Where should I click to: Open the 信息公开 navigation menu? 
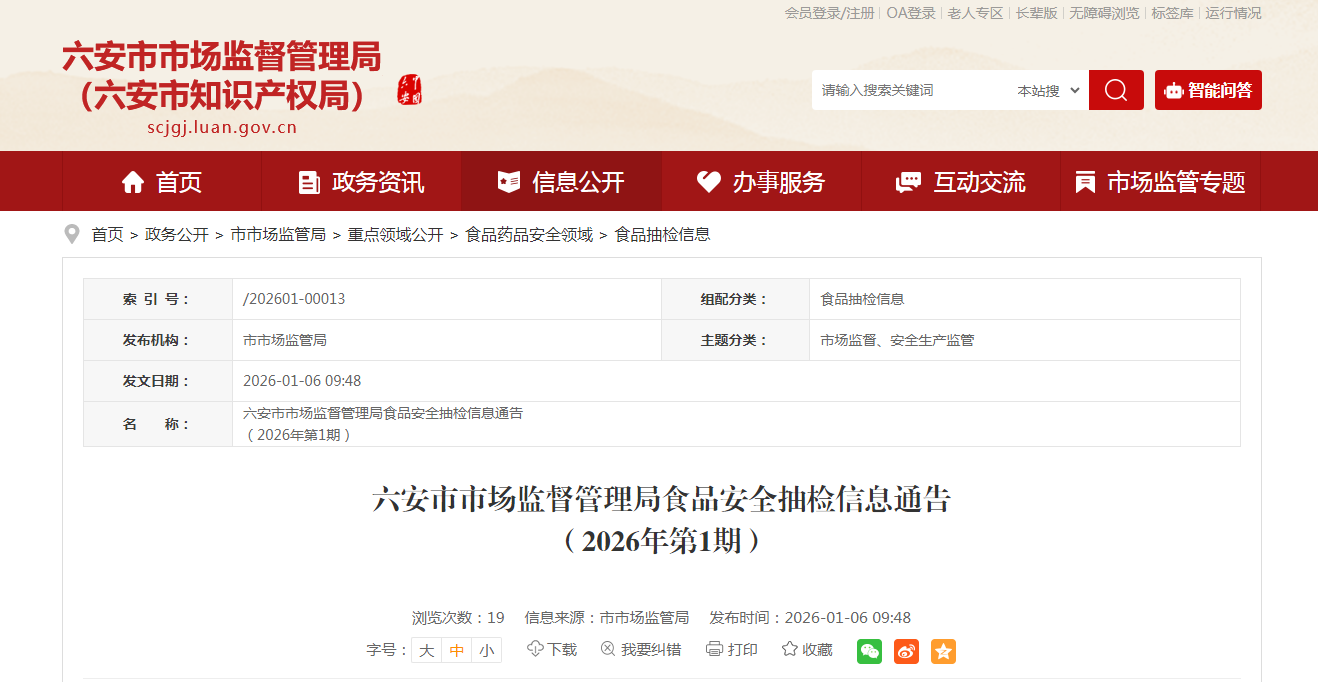(561, 182)
